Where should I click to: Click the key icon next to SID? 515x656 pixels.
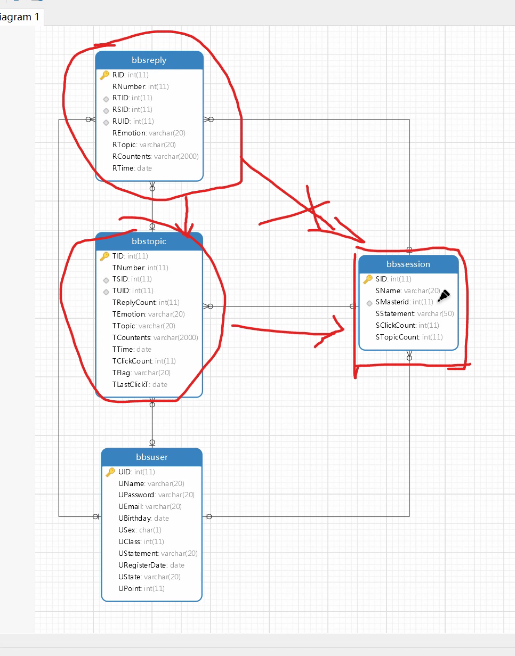(368, 279)
